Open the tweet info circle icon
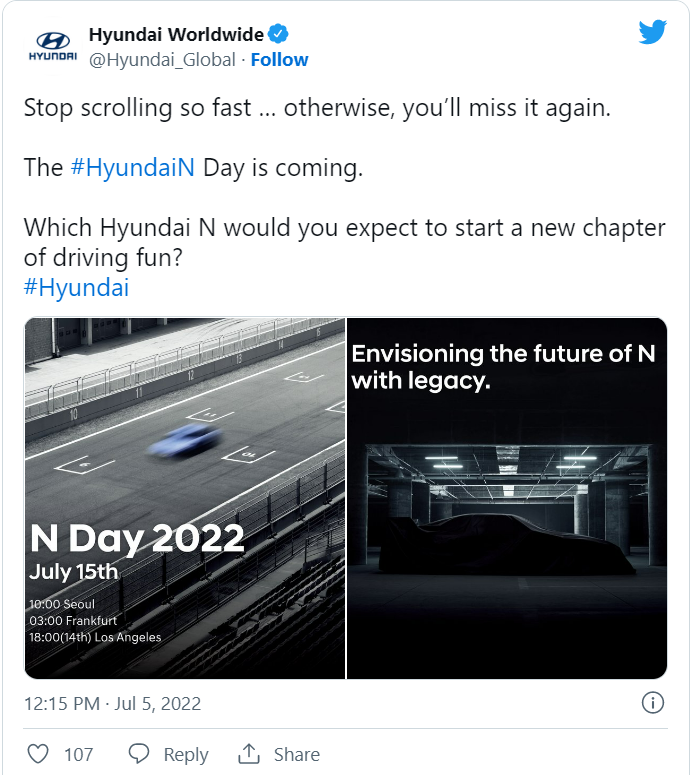The image size is (692, 775). tap(652, 703)
